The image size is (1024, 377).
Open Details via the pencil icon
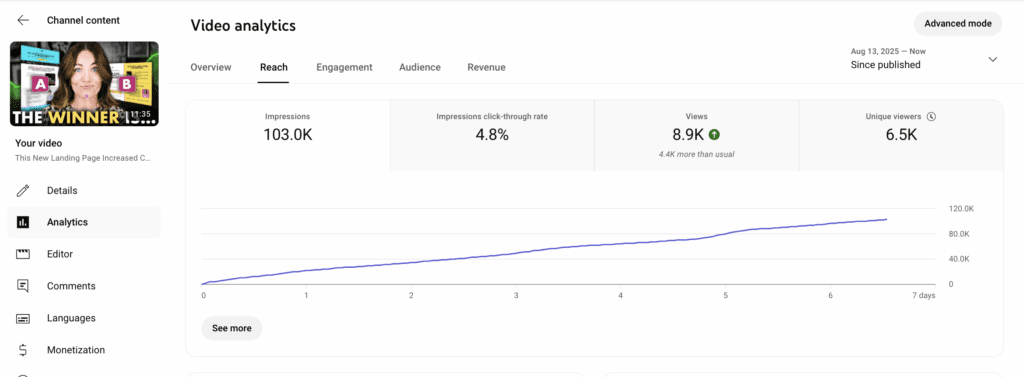pyautogui.click(x=23, y=191)
